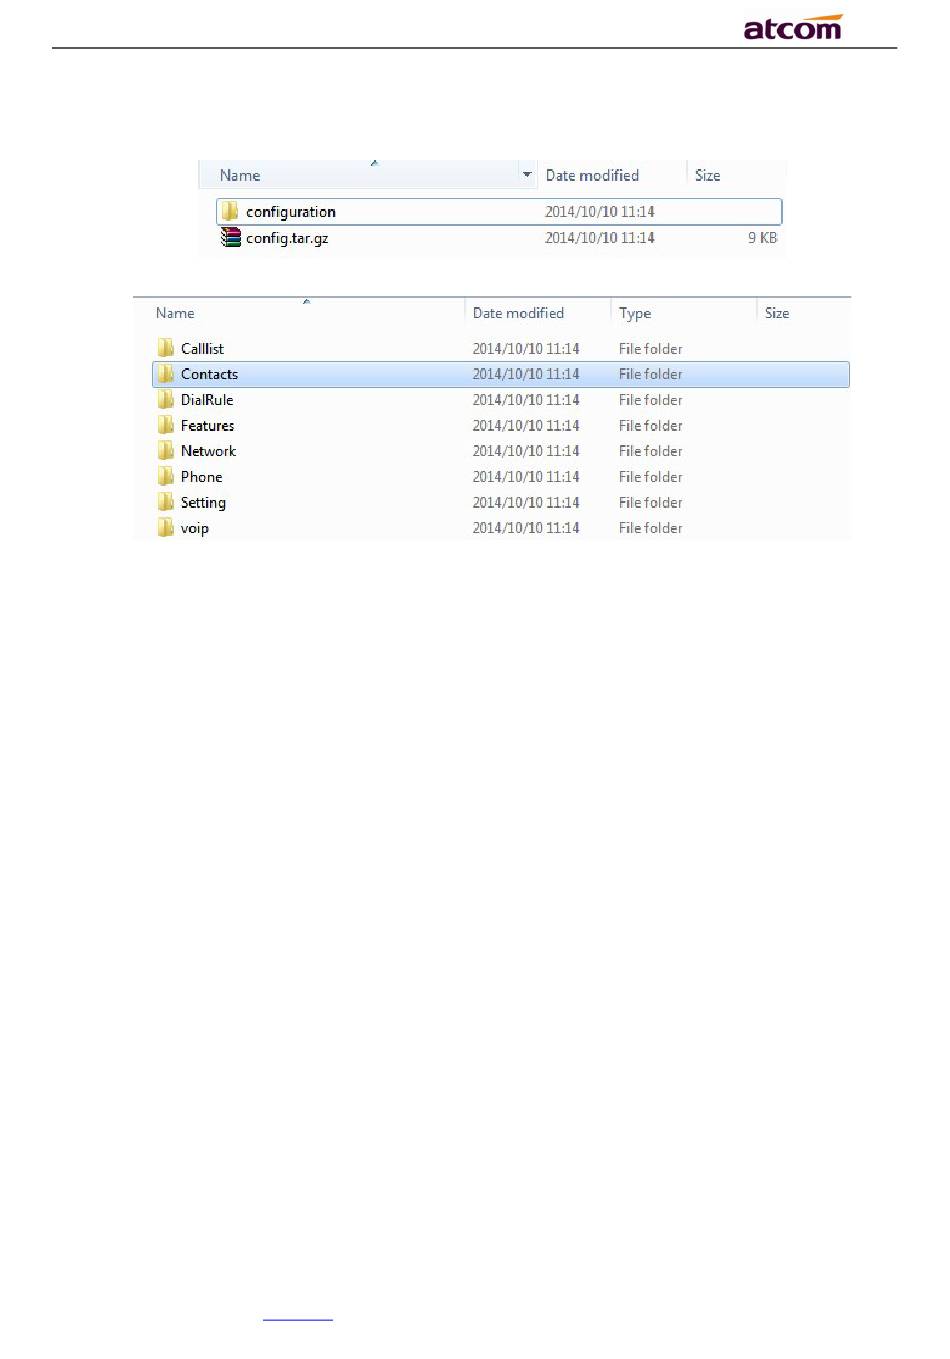Screen dimensions: 950x1359
Task: Sort by Name in lower folder list
Action: point(175,313)
